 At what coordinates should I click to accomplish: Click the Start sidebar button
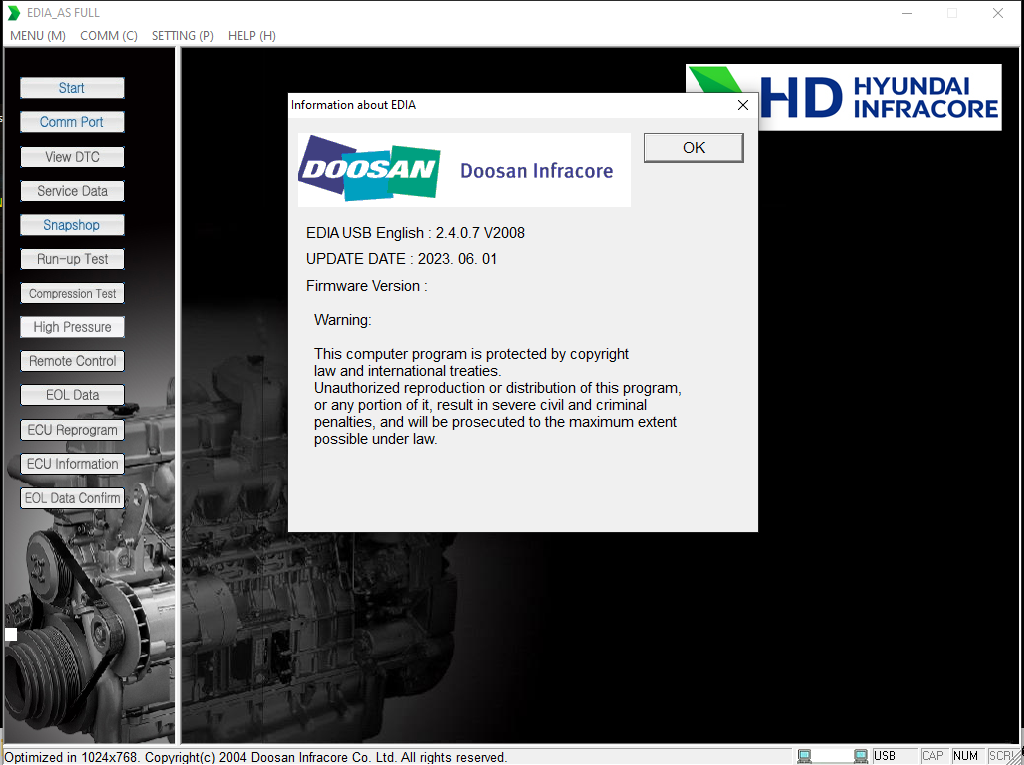click(x=72, y=88)
